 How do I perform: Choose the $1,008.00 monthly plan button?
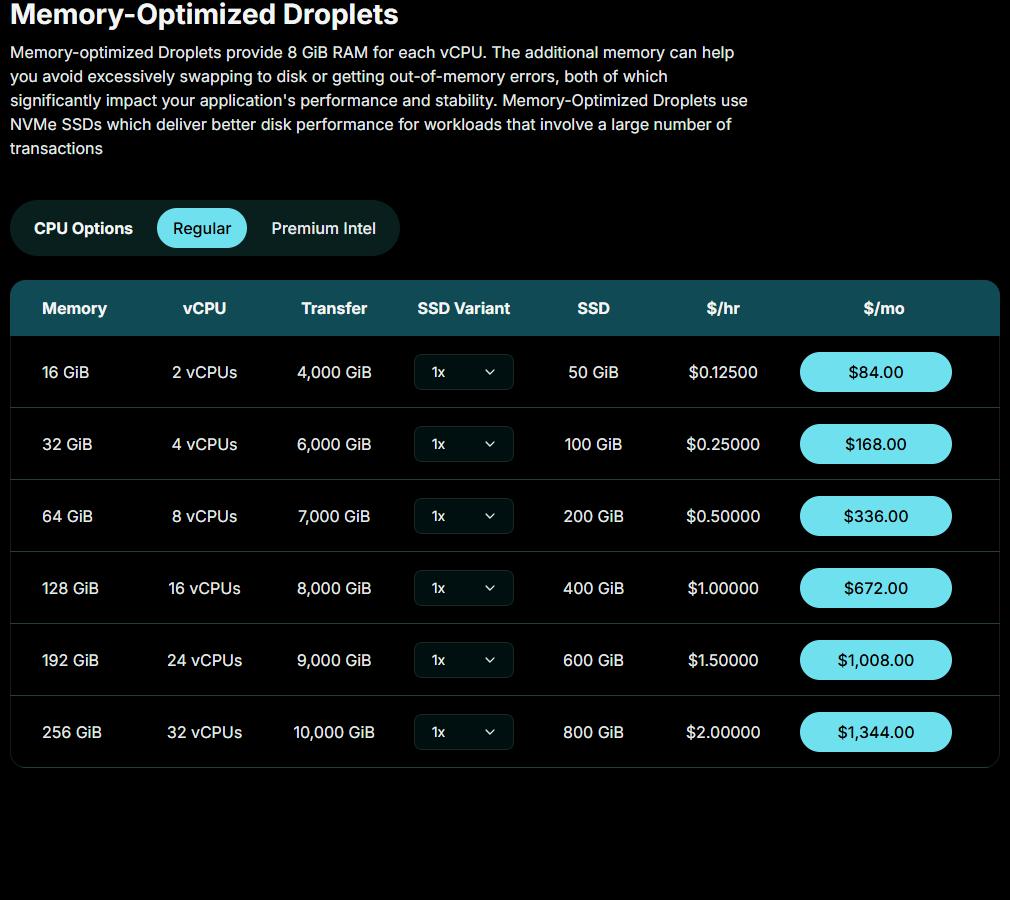[x=875, y=660]
